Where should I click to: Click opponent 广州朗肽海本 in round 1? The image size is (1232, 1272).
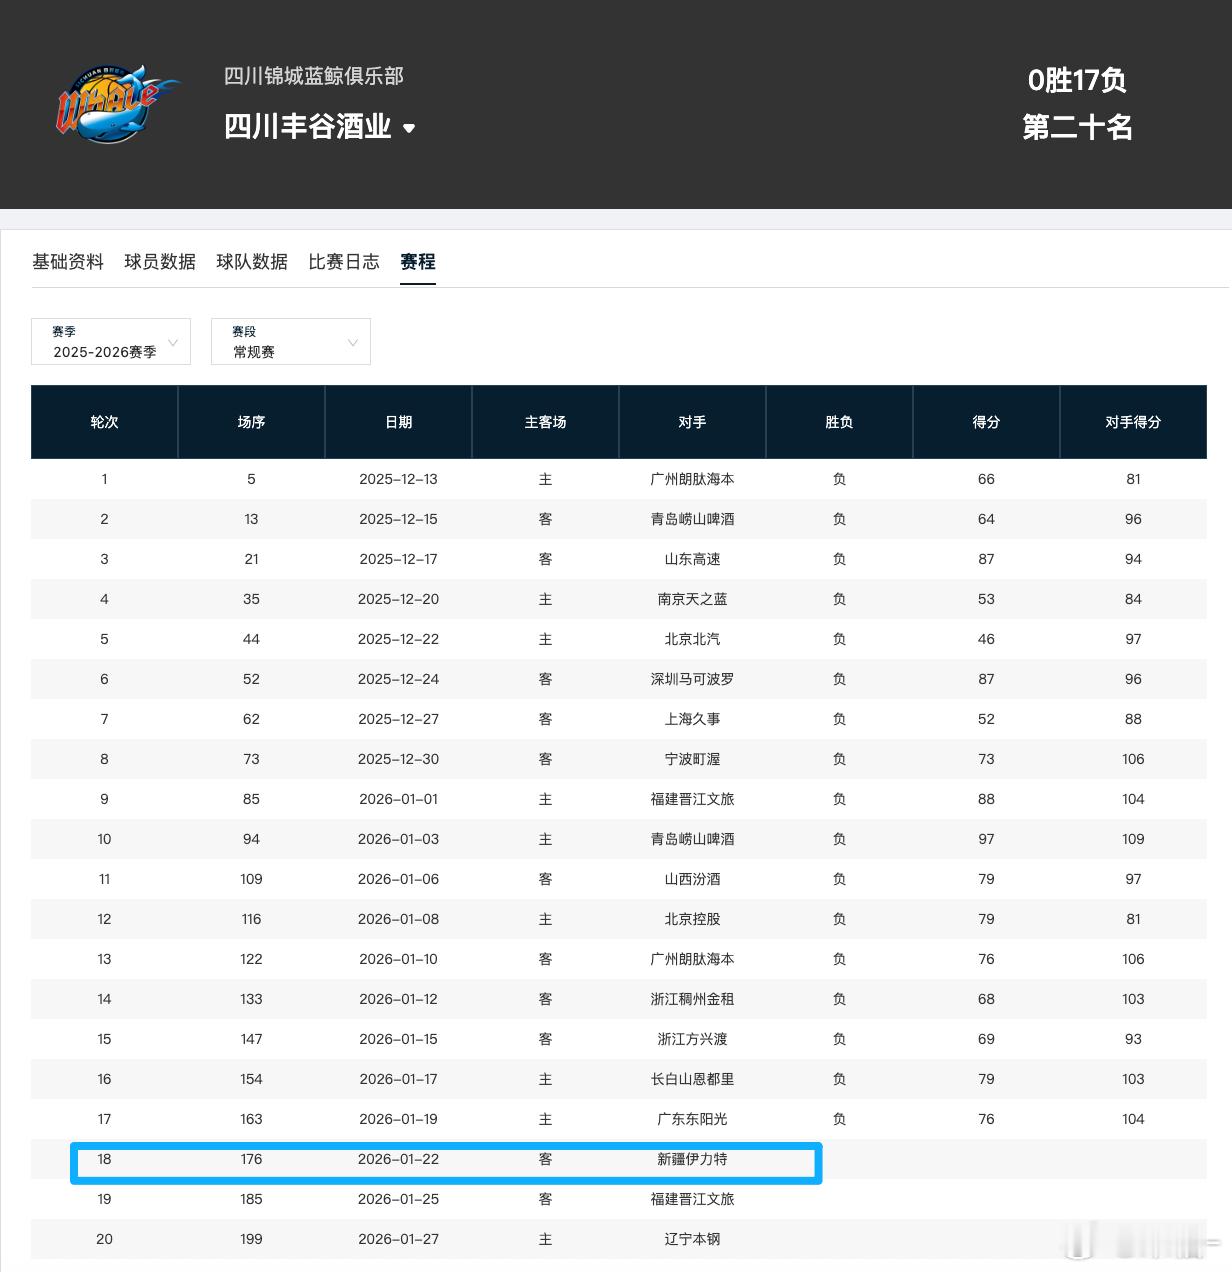692,479
